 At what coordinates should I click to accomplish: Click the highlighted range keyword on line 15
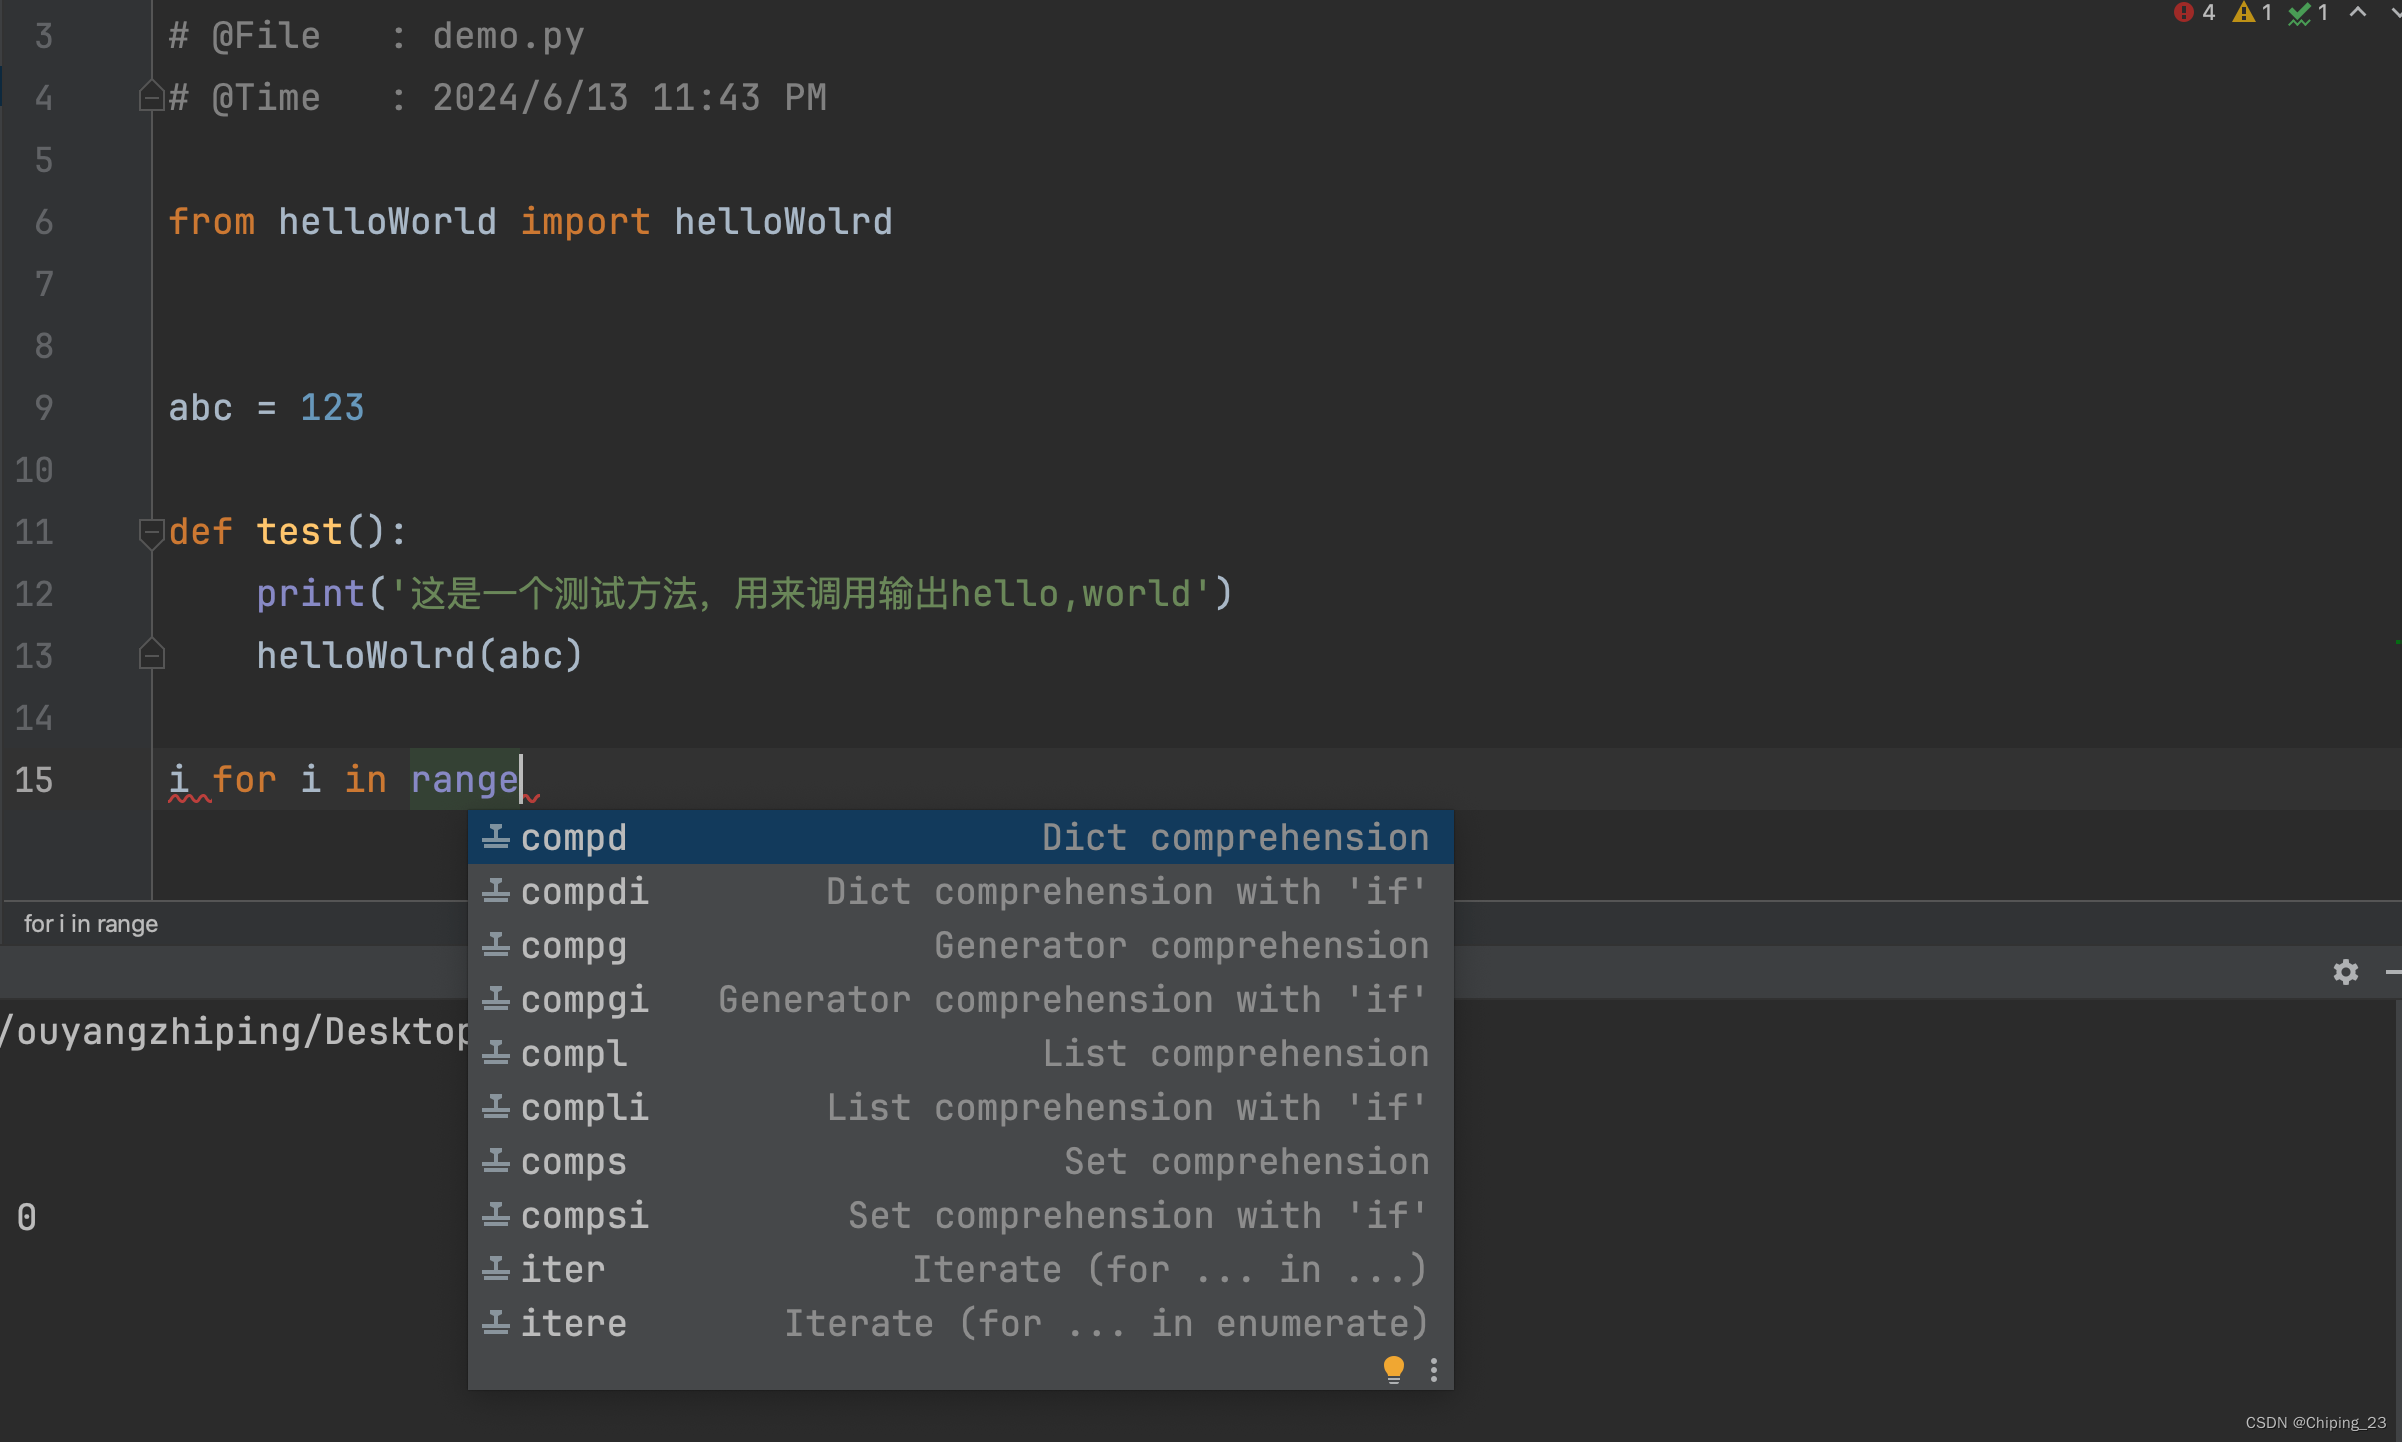465,779
